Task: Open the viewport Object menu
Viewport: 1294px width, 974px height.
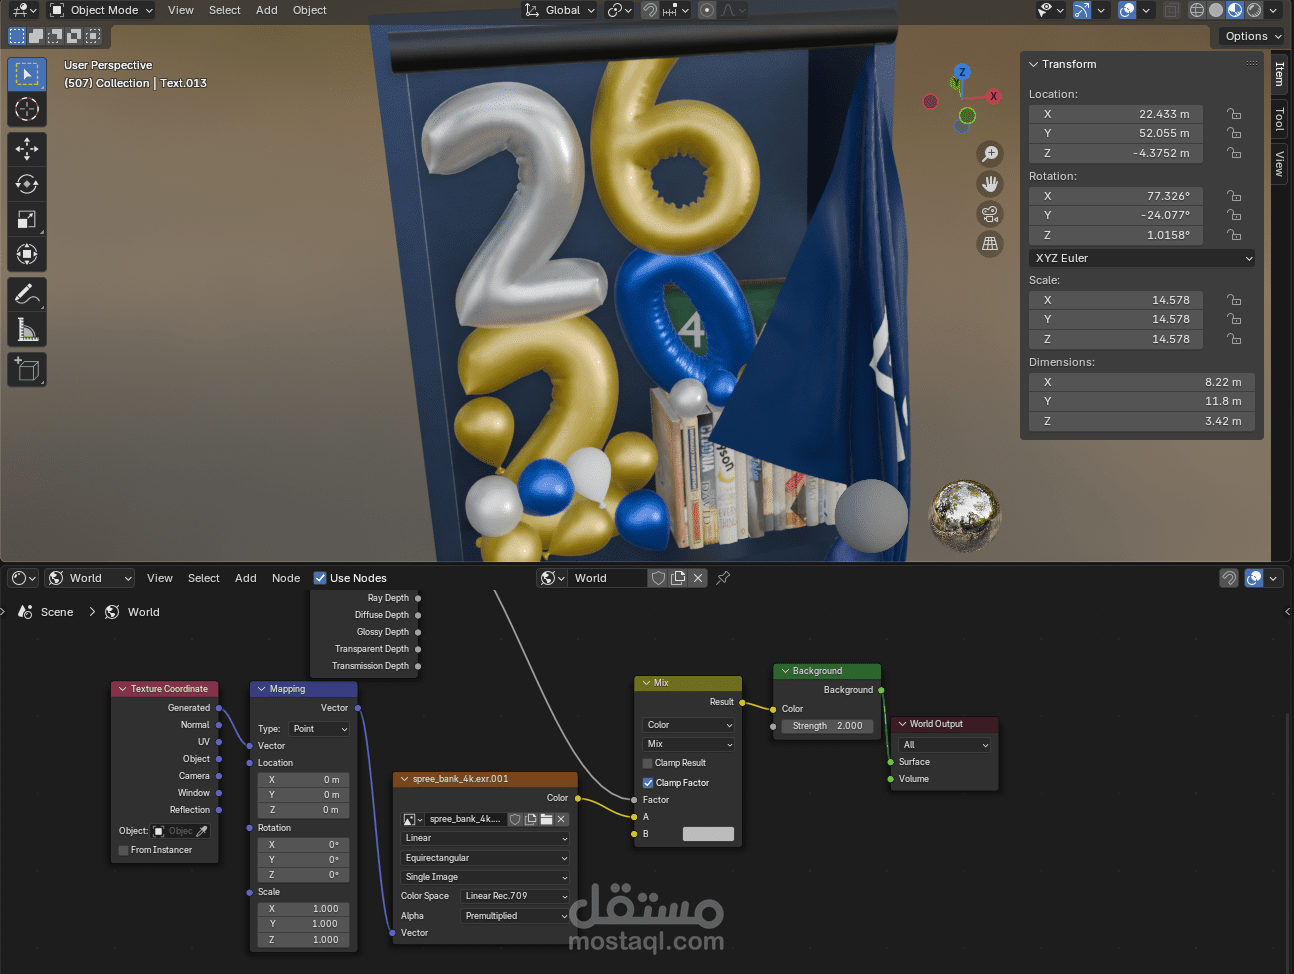Action: [x=310, y=10]
